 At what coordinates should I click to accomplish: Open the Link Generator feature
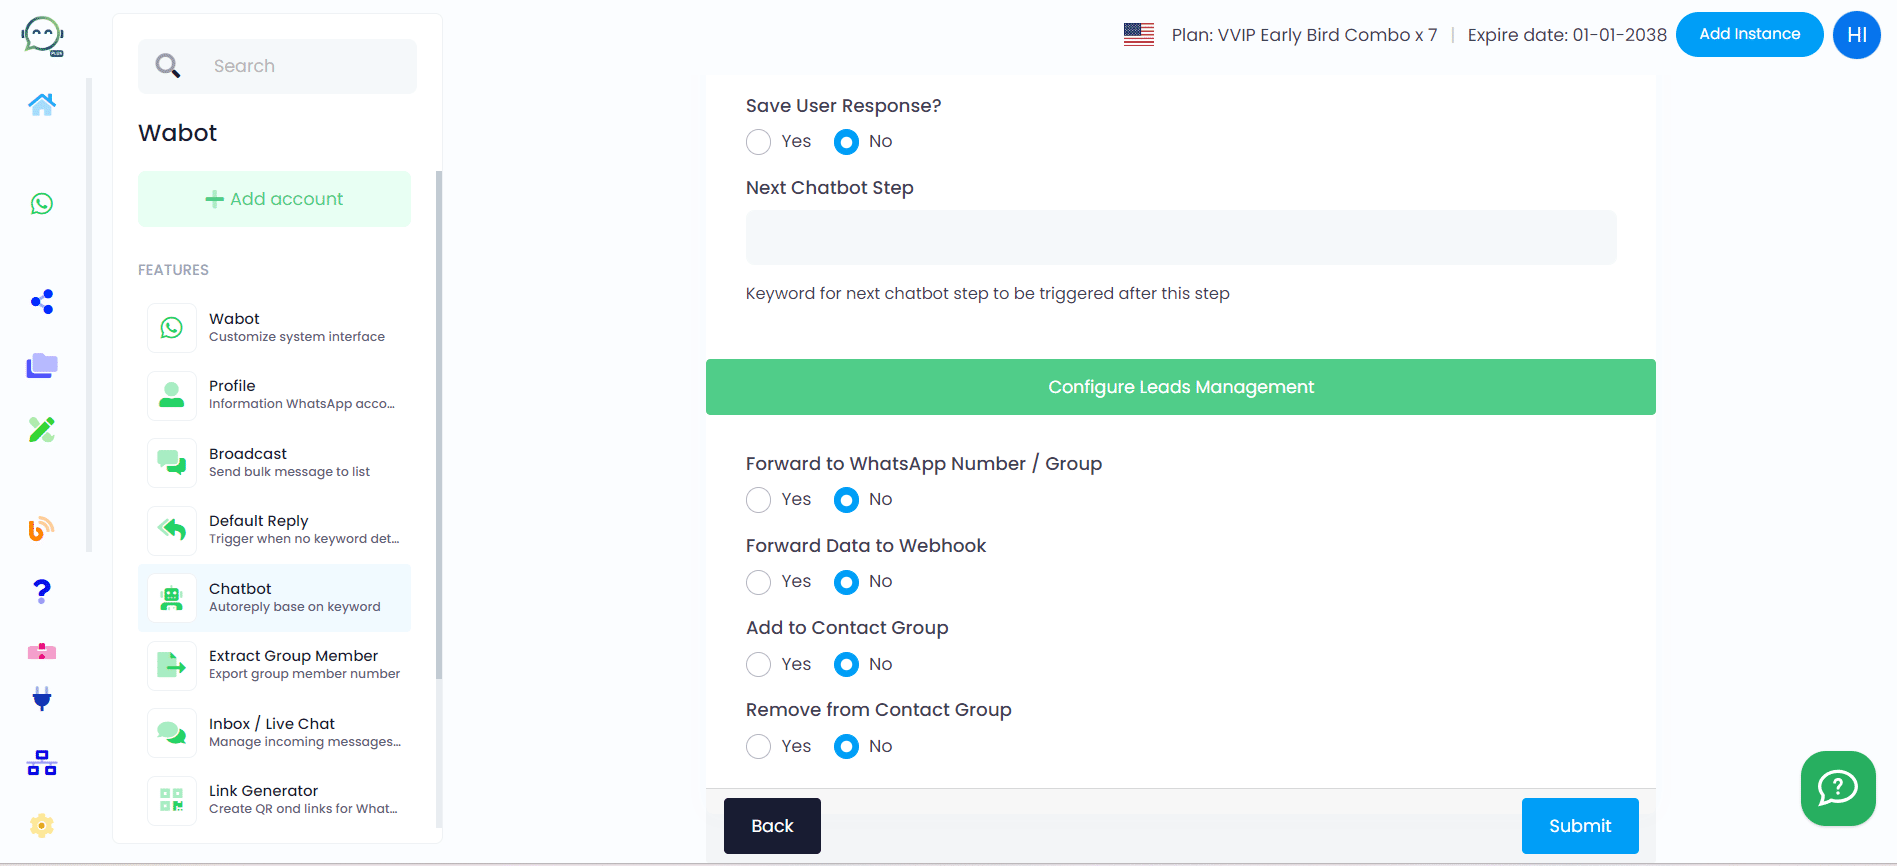(275, 798)
